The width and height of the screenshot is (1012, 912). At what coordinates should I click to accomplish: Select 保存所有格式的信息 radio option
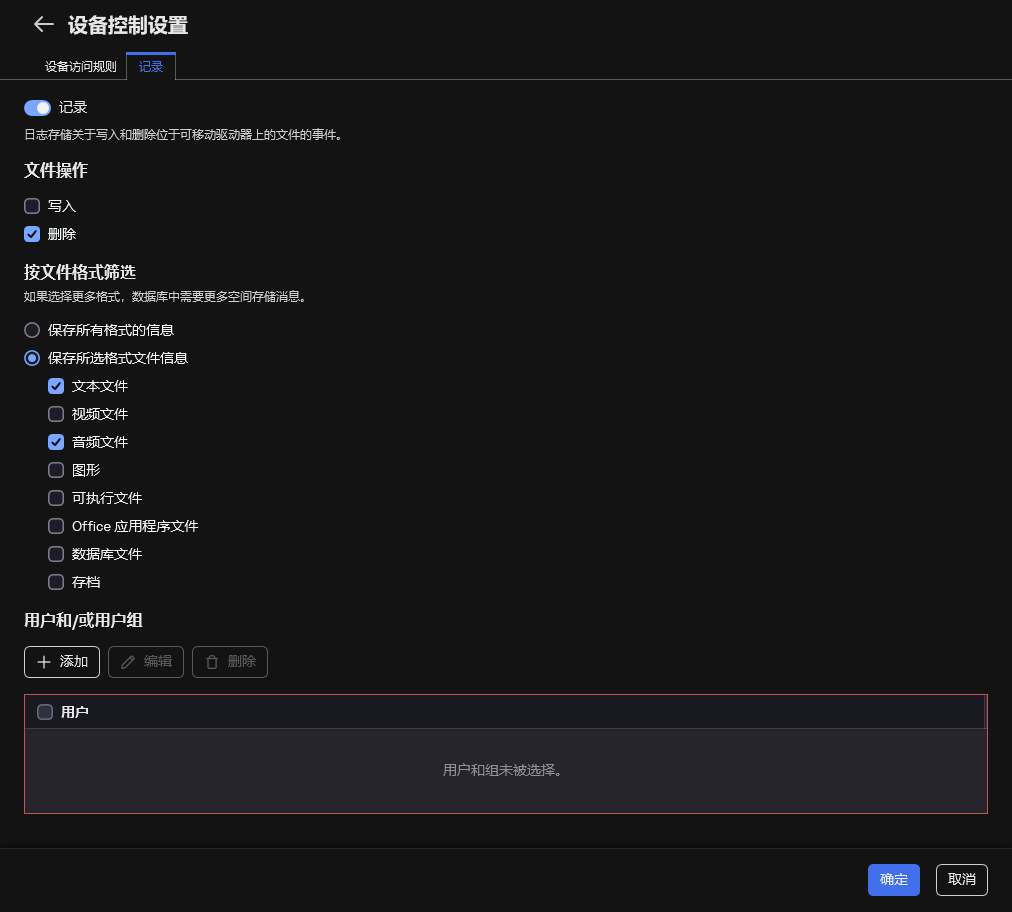(x=31, y=330)
